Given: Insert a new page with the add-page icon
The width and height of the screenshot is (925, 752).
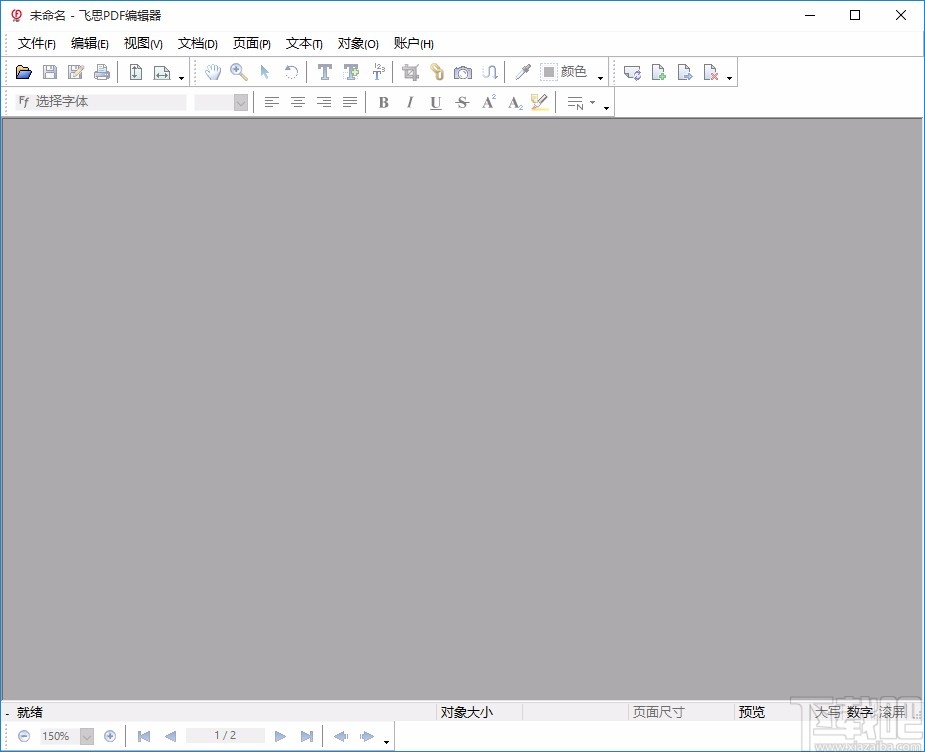Looking at the screenshot, I should 658,71.
